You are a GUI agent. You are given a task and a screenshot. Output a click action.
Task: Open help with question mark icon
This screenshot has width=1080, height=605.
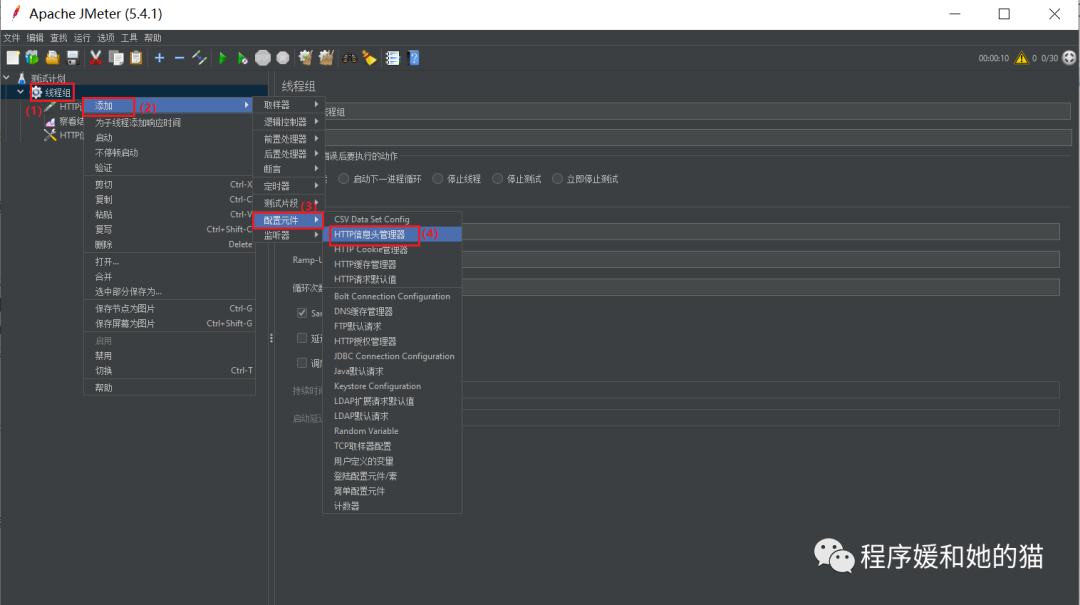coord(413,58)
